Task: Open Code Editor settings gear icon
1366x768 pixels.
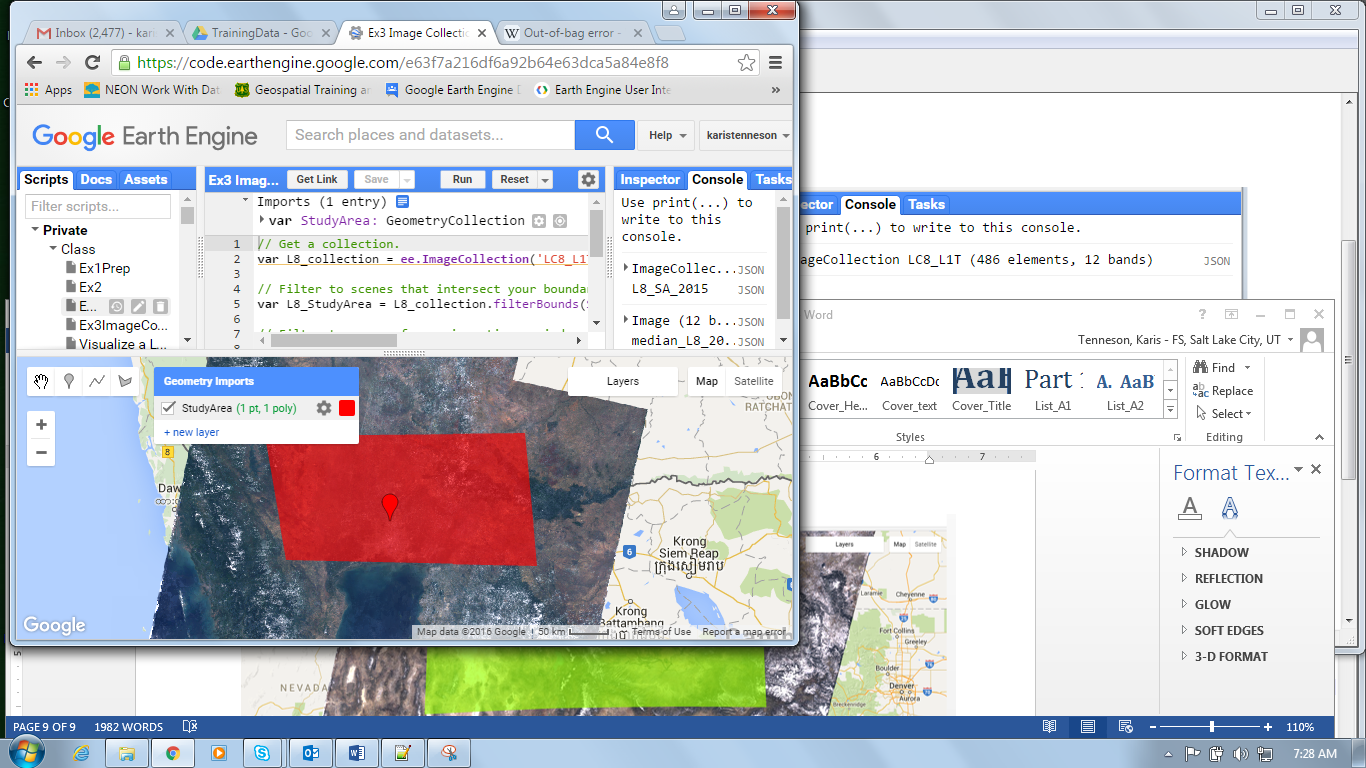Action: point(588,179)
